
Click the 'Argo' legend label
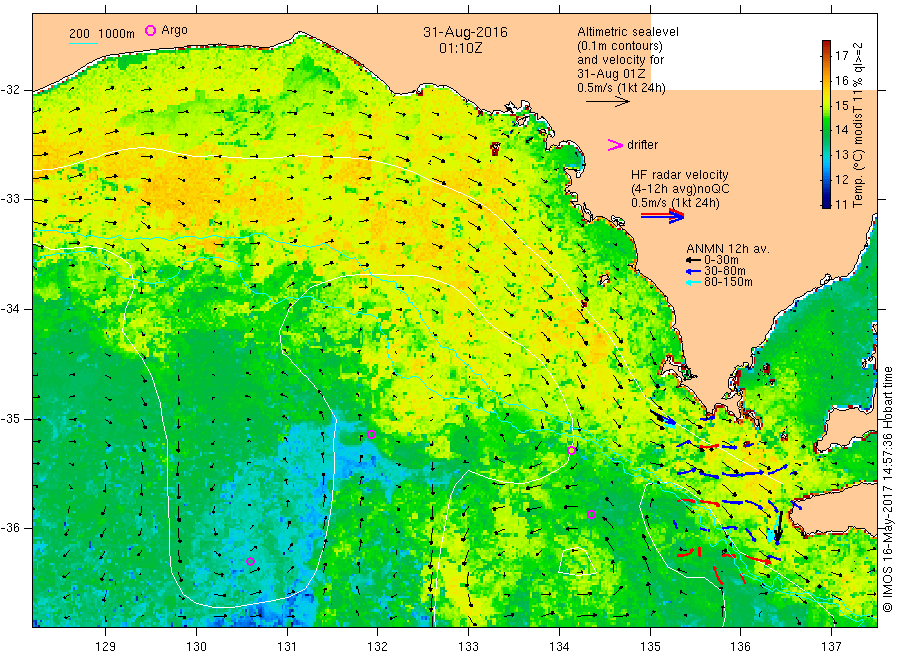tap(174, 30)
